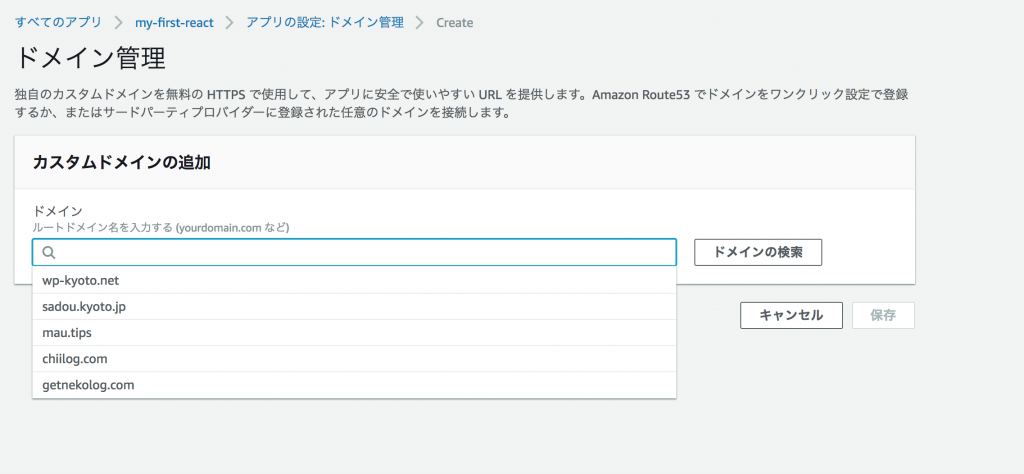Select wp-kyoto.net from the dropdown

pos(354,280)
